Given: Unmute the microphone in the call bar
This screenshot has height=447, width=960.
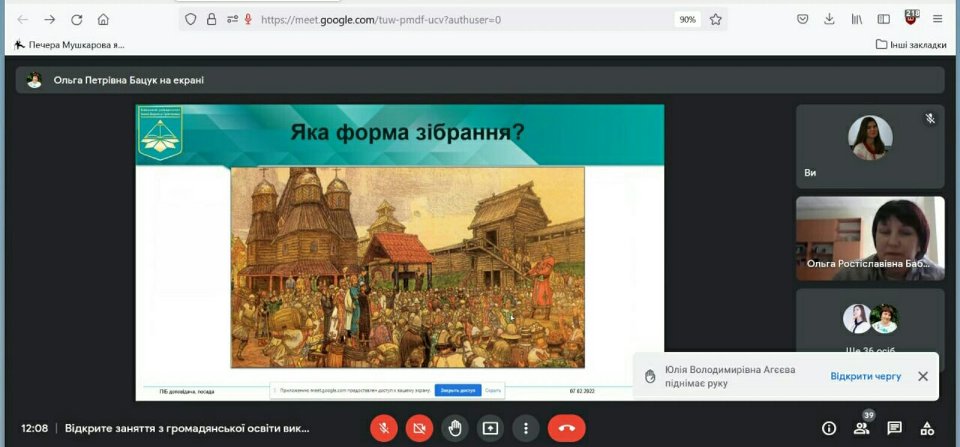Looking at the screenshot, I should (384, 428).
